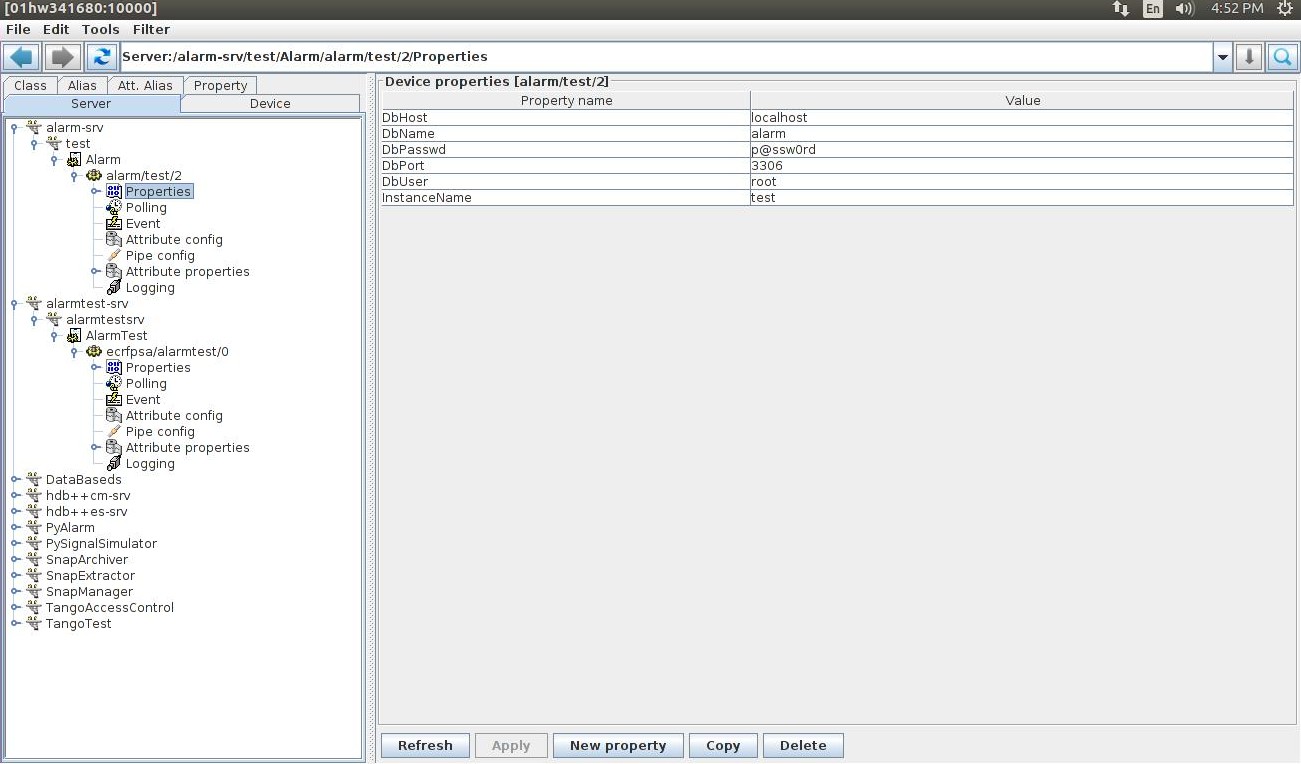Sort by the Property name column header
This screenshot has height=764, width=1301.
click(x=566, y=101)
